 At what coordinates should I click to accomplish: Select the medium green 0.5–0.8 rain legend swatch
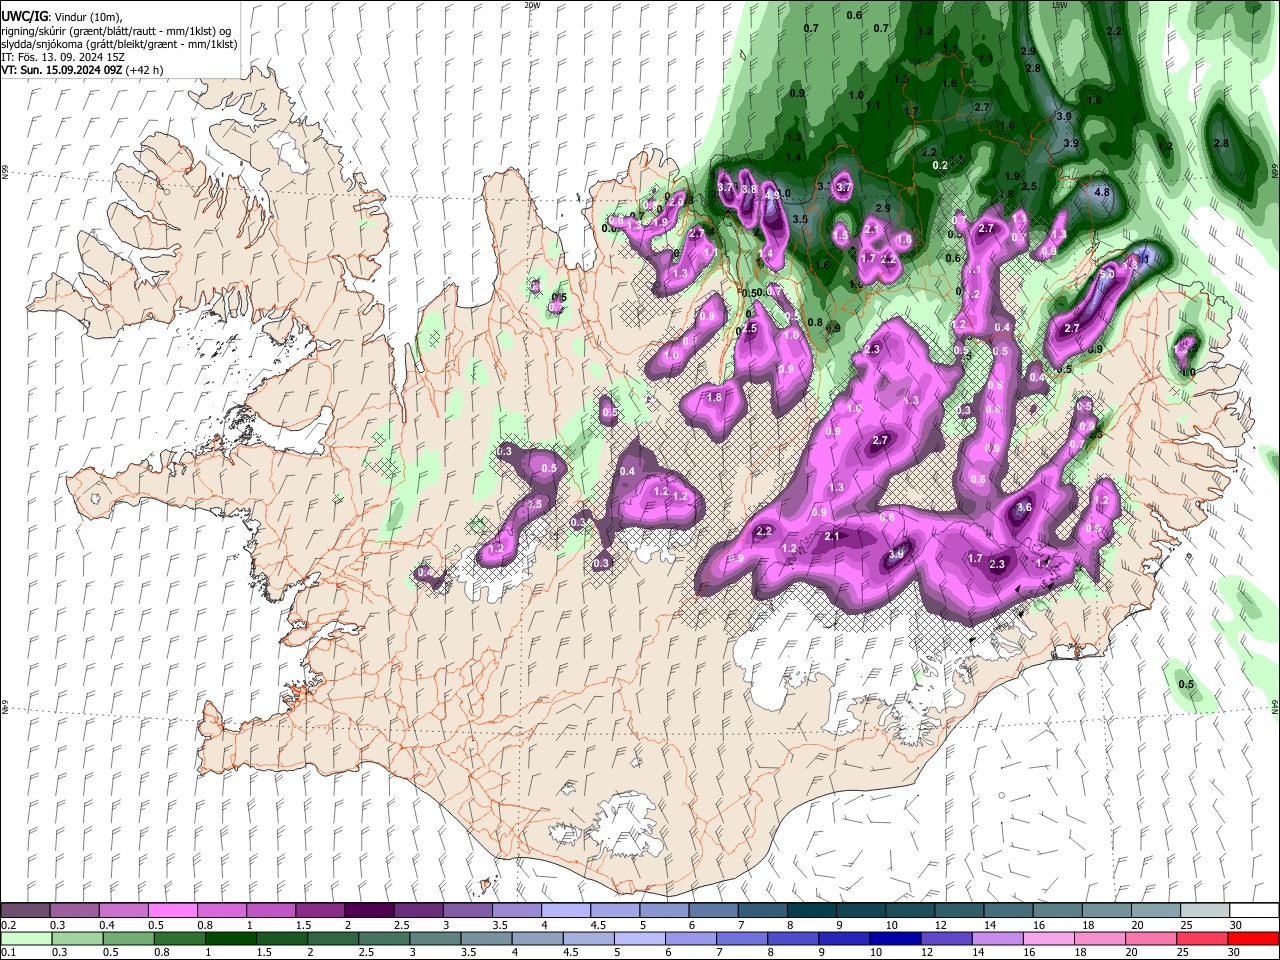point(128,939)
